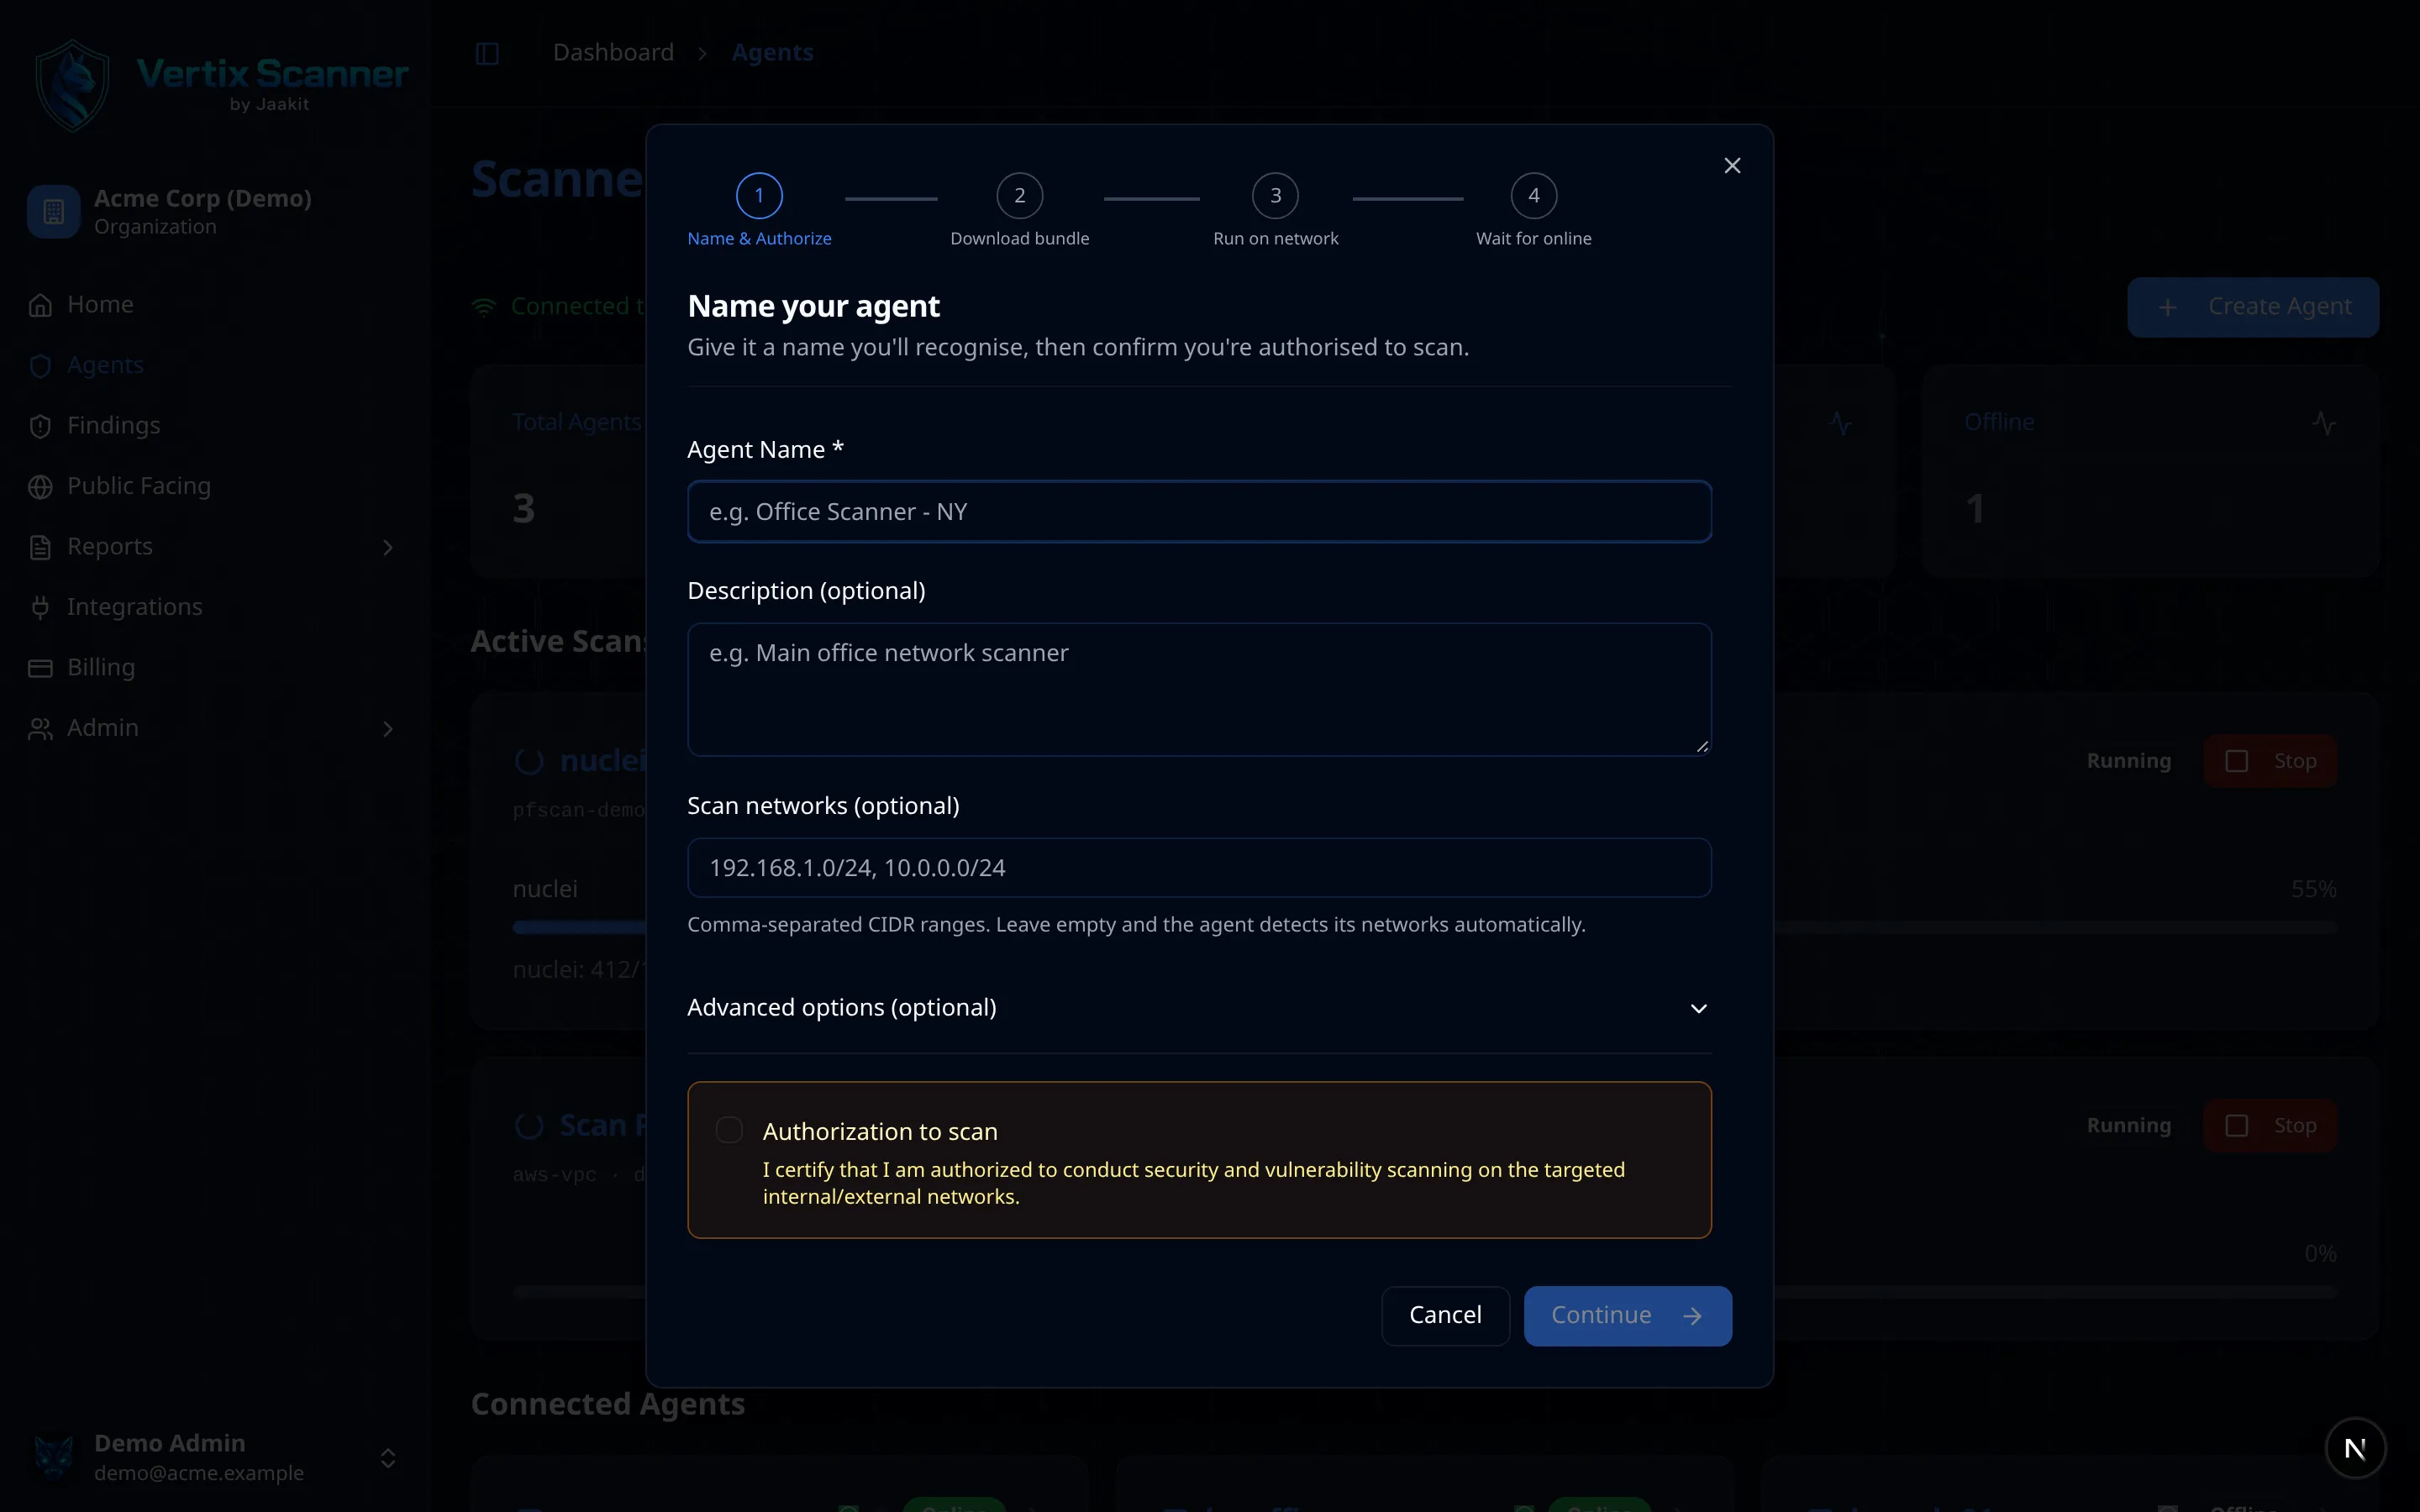Click the Public Facing globe icon
Image resolution: width=2420 pixels, height=1512 pixels.
pyautogui.click(x=40, y=487)
